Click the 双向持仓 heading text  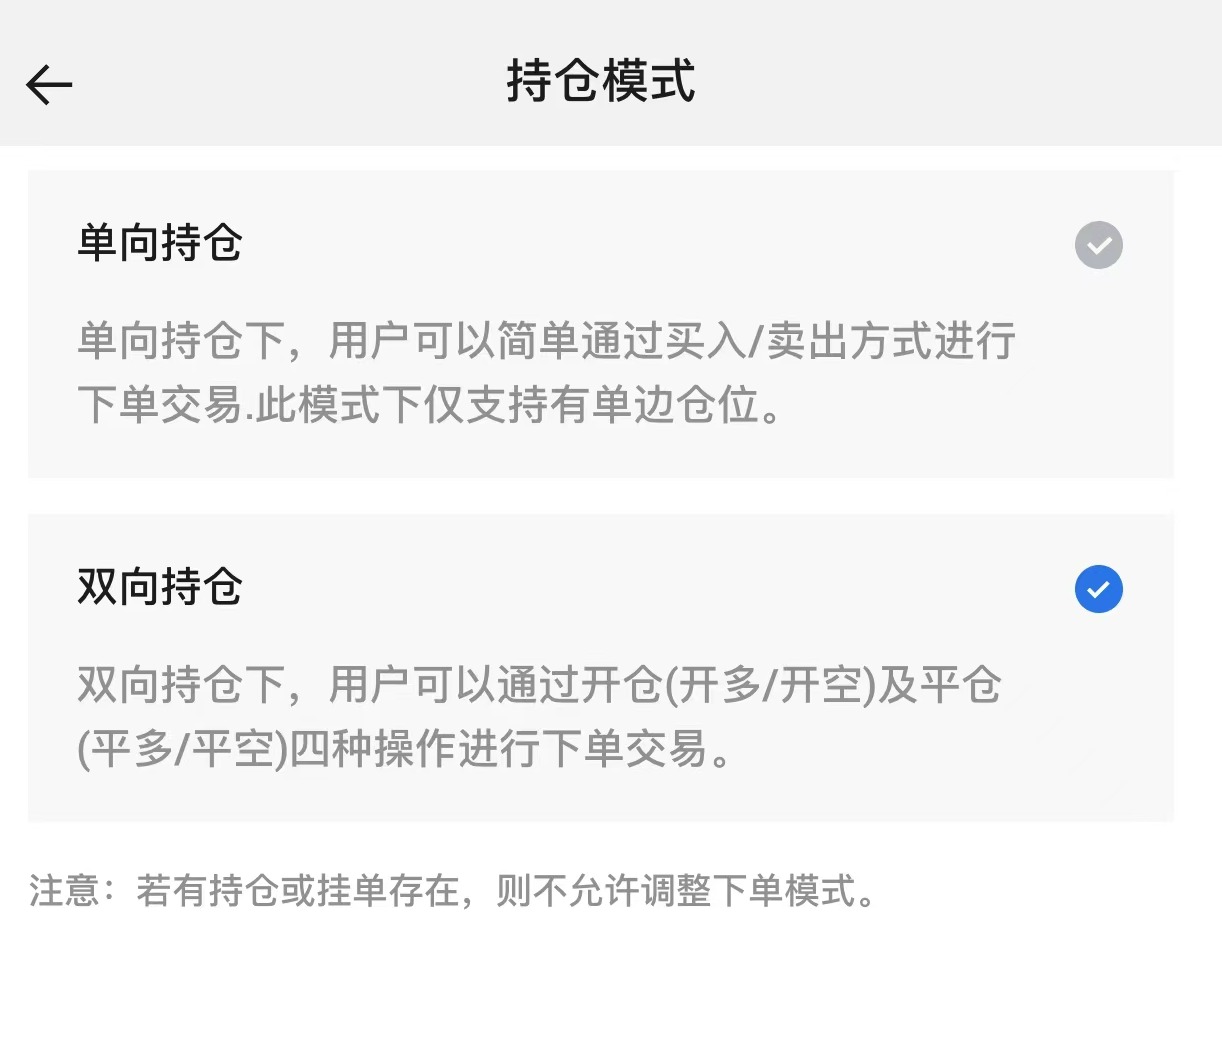click(160, 587)
